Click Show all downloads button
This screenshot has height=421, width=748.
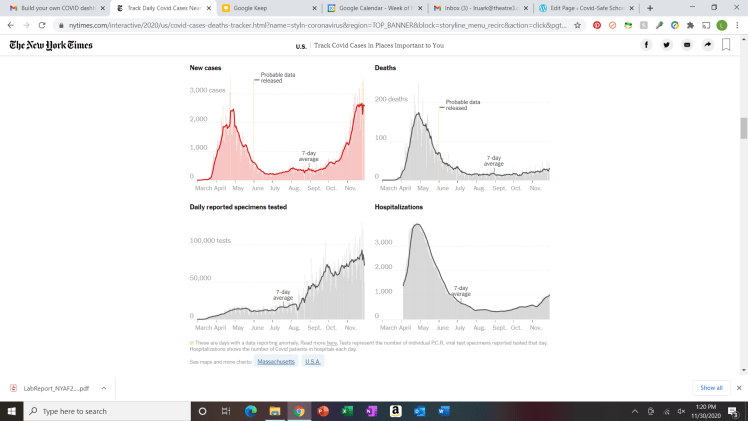pos(711,388)
